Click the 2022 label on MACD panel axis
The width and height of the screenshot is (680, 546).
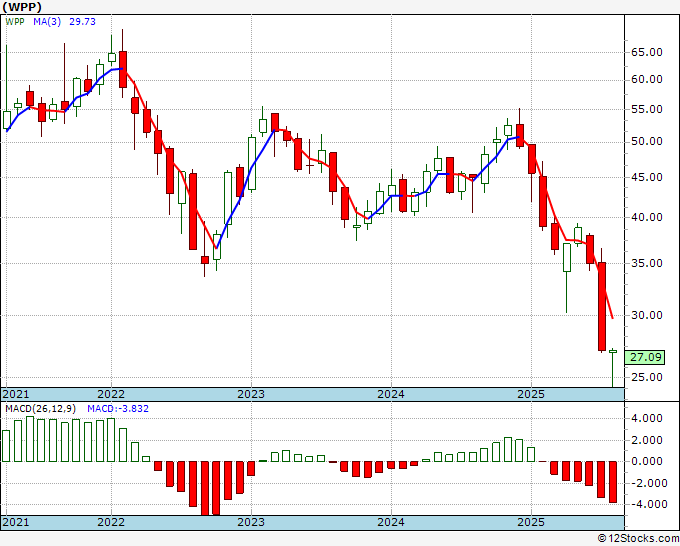[111, 522]
